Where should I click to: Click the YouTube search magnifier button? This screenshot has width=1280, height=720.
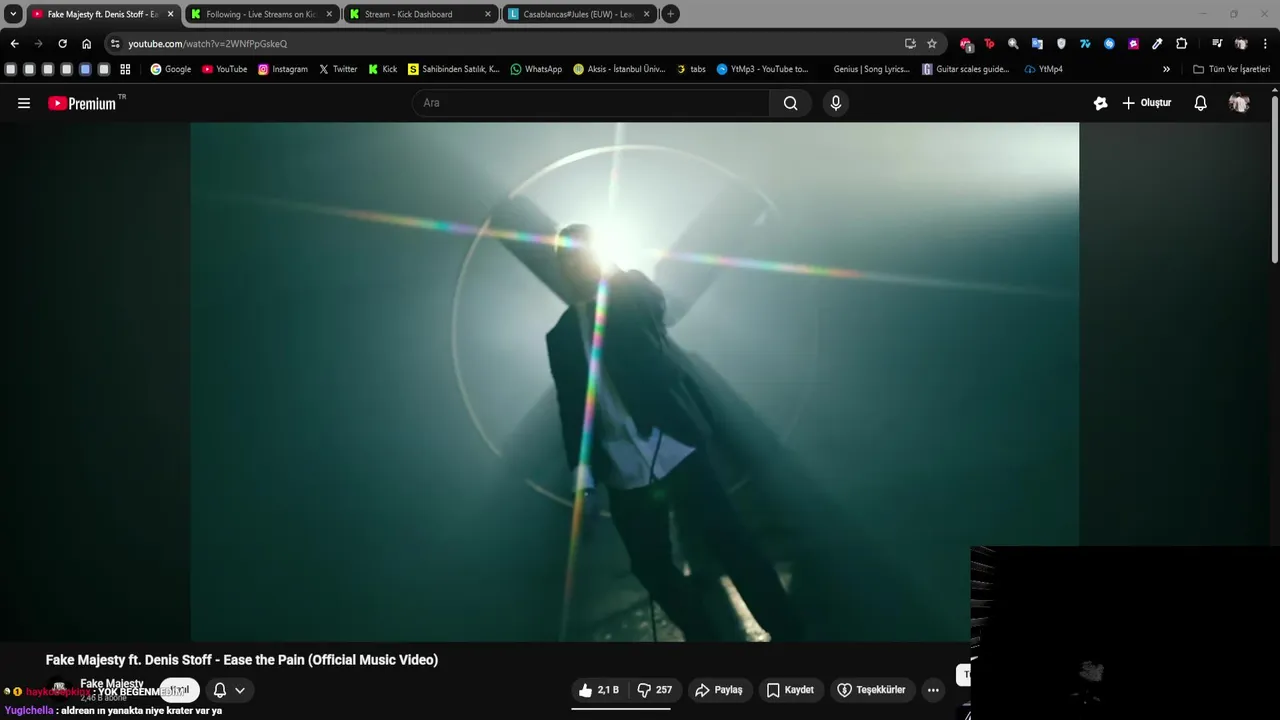(x=791, y=103)
